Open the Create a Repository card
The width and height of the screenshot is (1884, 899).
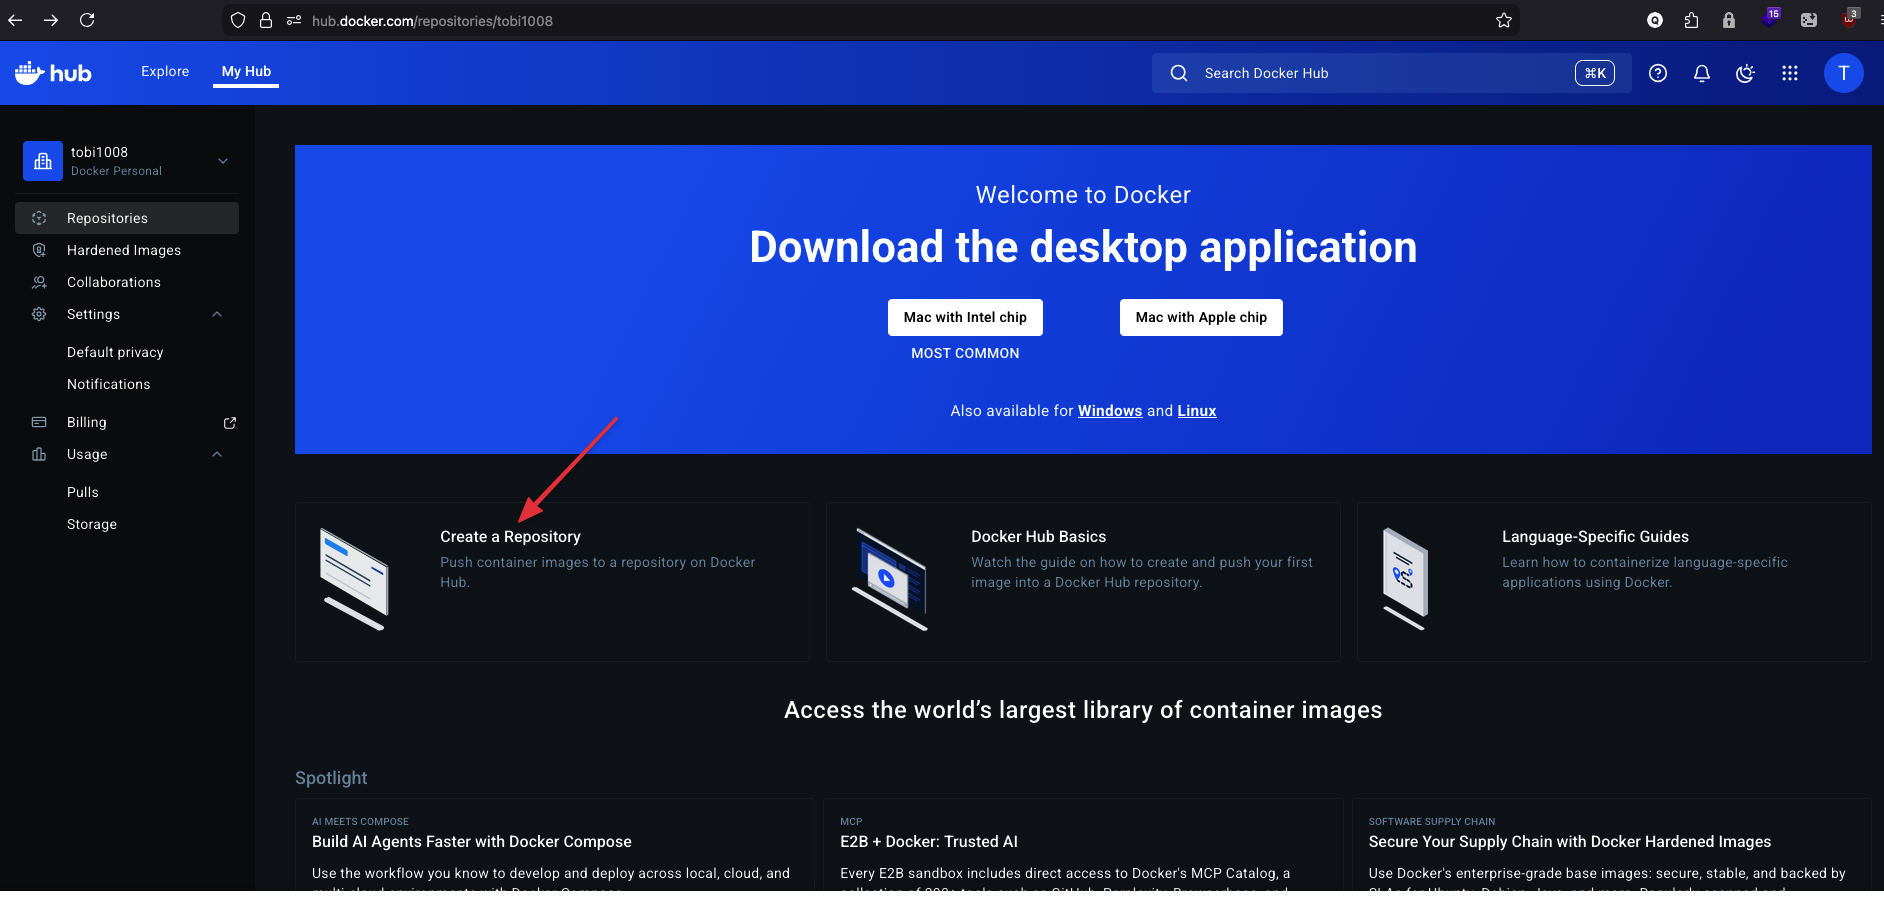tap(552, 580)
